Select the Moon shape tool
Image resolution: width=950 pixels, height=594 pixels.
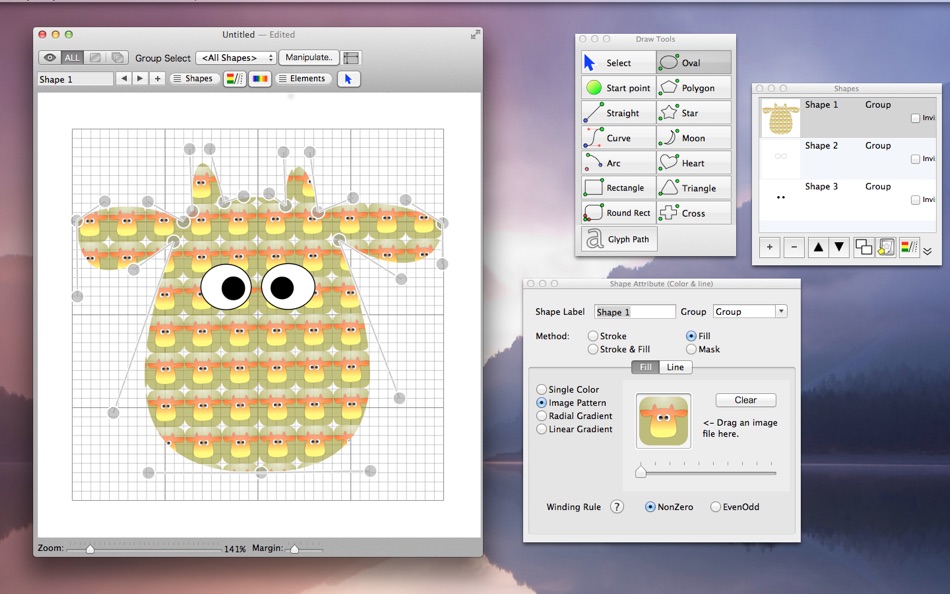694,138
